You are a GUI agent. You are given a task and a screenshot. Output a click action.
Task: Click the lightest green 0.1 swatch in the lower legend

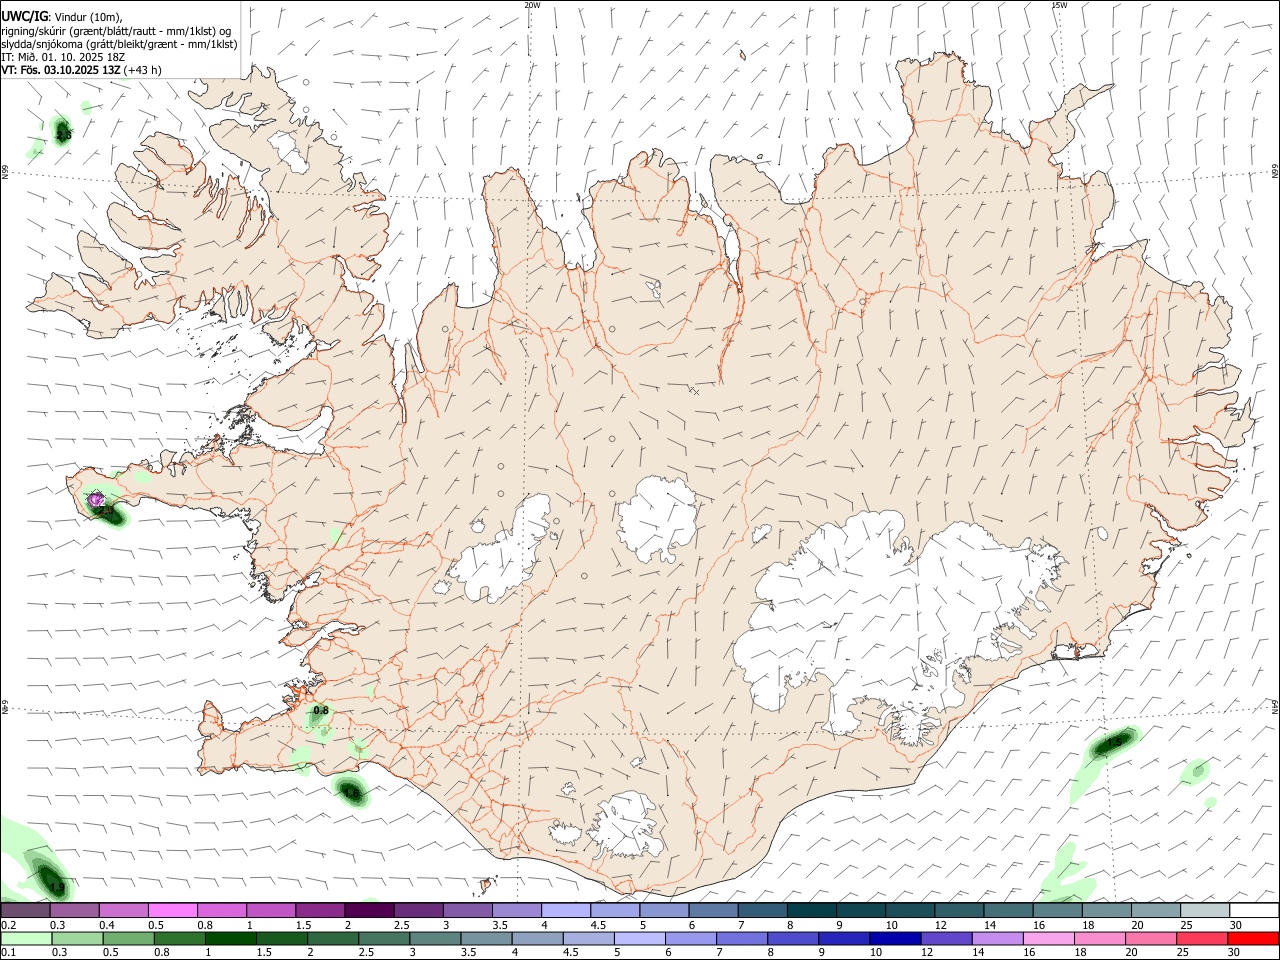click(x=27, y=939)
